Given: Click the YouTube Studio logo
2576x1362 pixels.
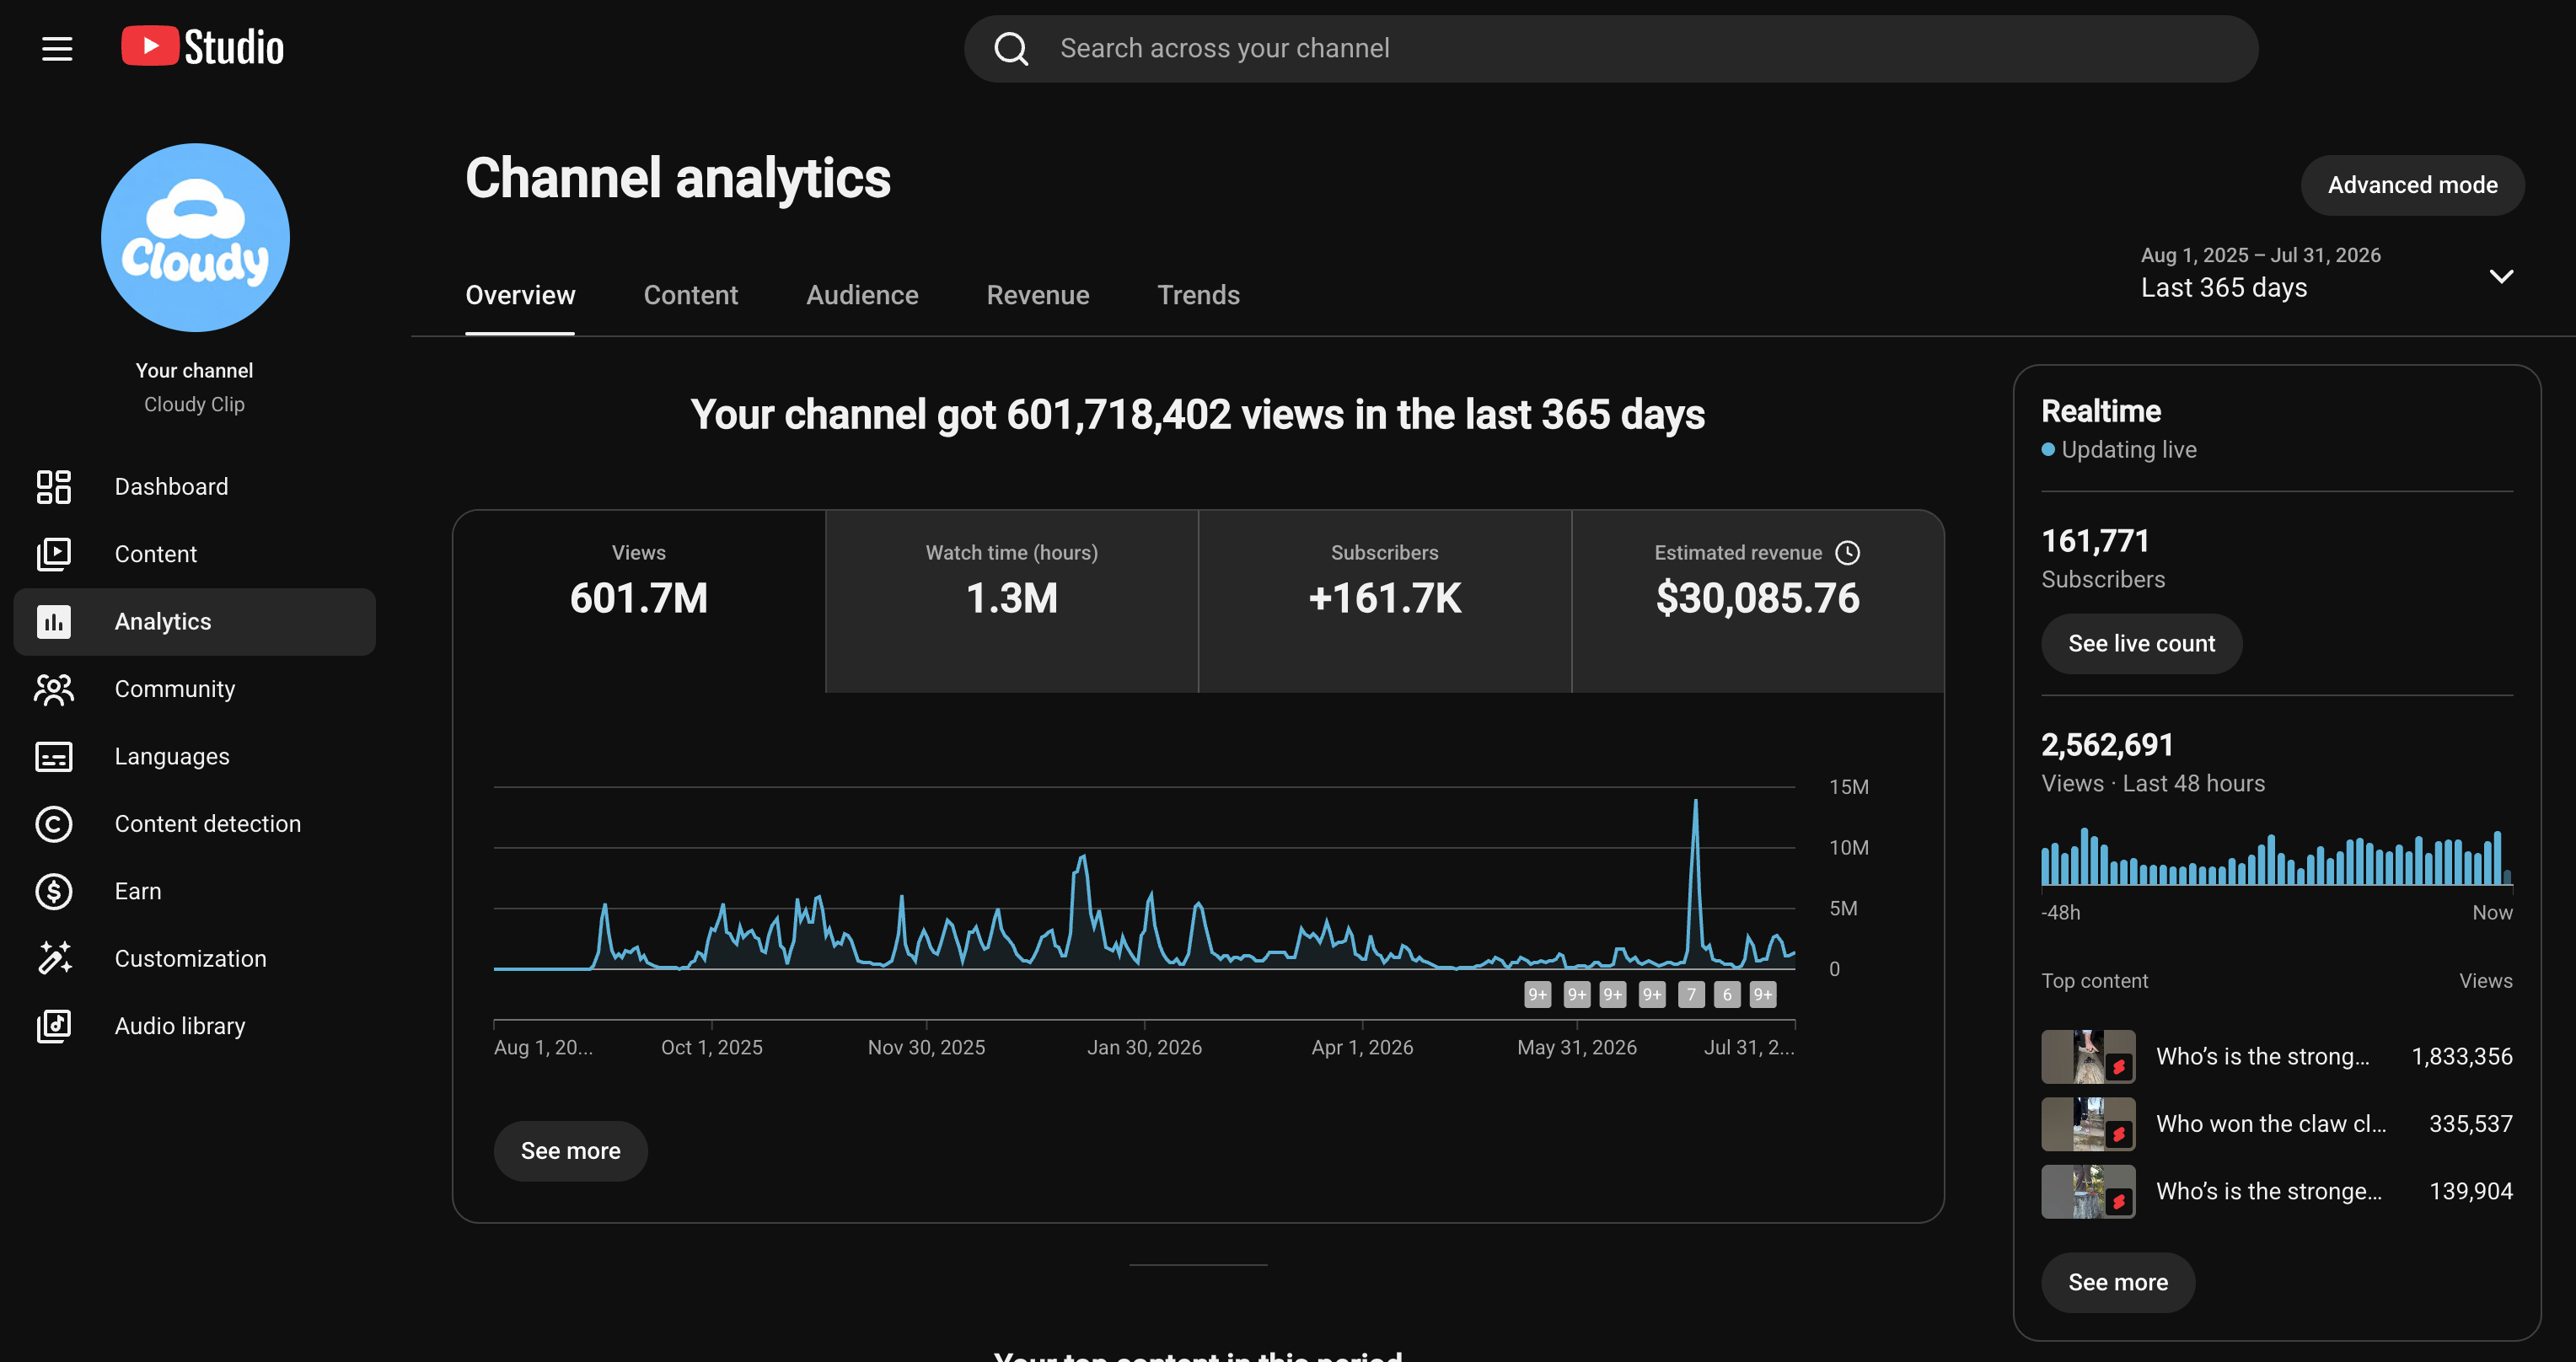Looking at the screenshot, I should [x=203, y=47].
